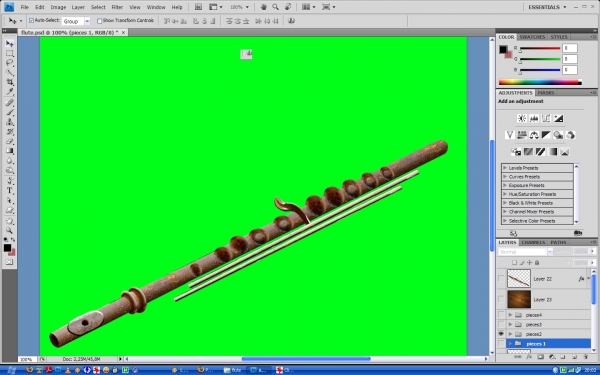Open the Essentials workspace dropdown
Image resolution: width=600 pixels, height=375 pixels.
coord(547,7)
